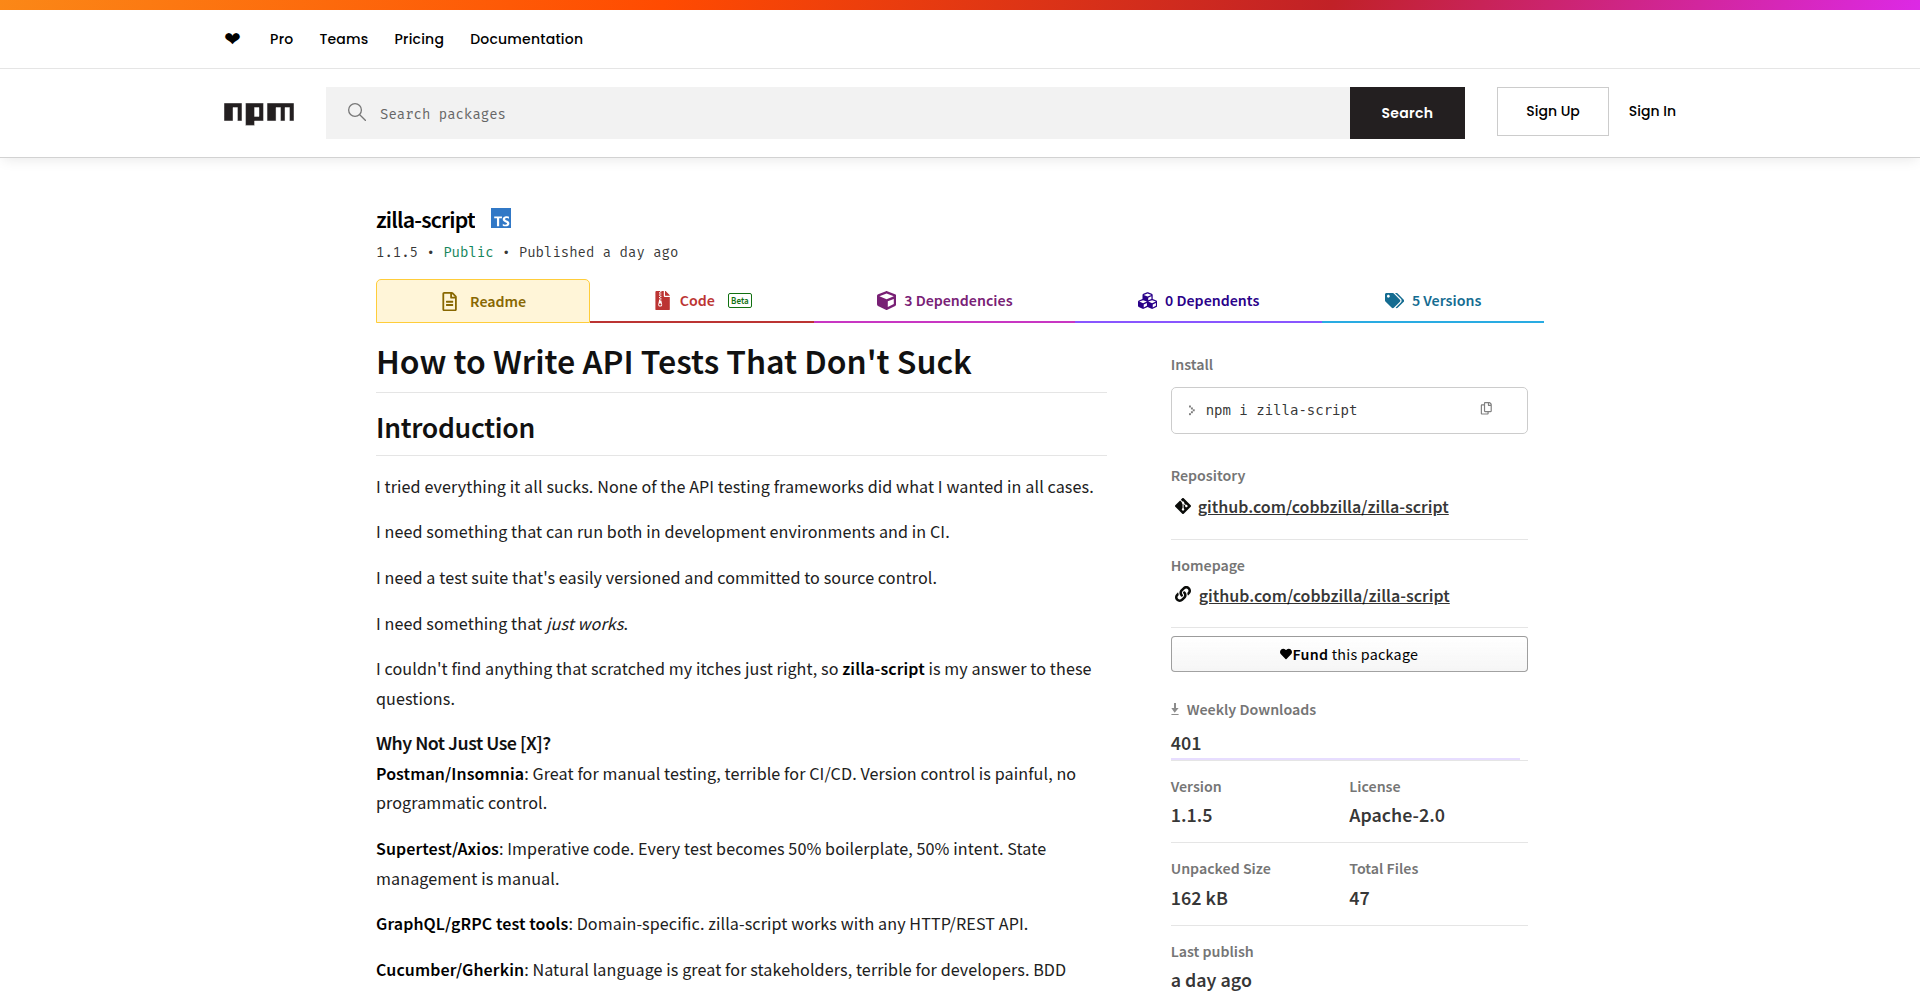Click the magnifier icon in the search bar
1920x993 pixels.
click(x=357, y=112)
